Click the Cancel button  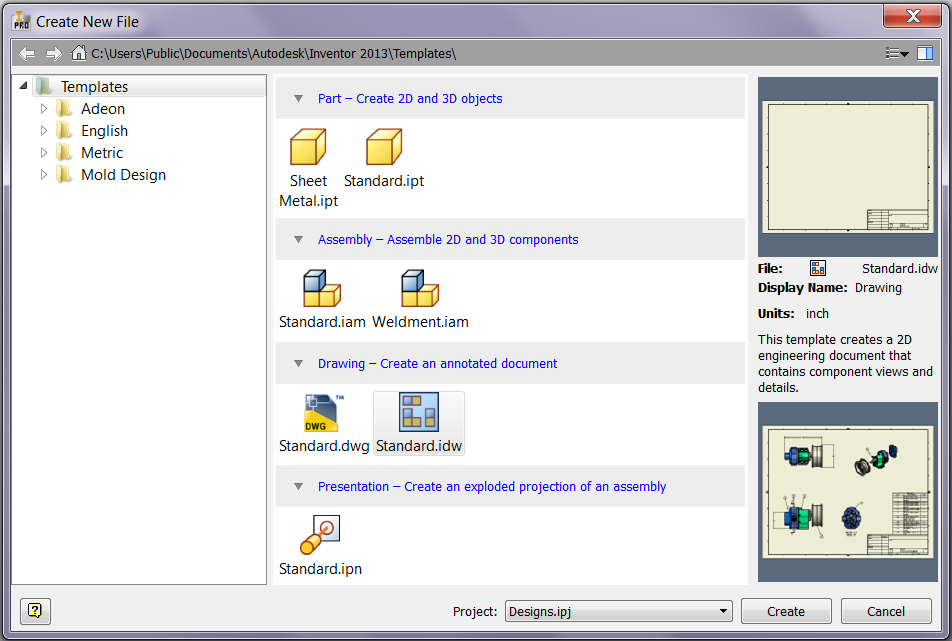[886, 611]
